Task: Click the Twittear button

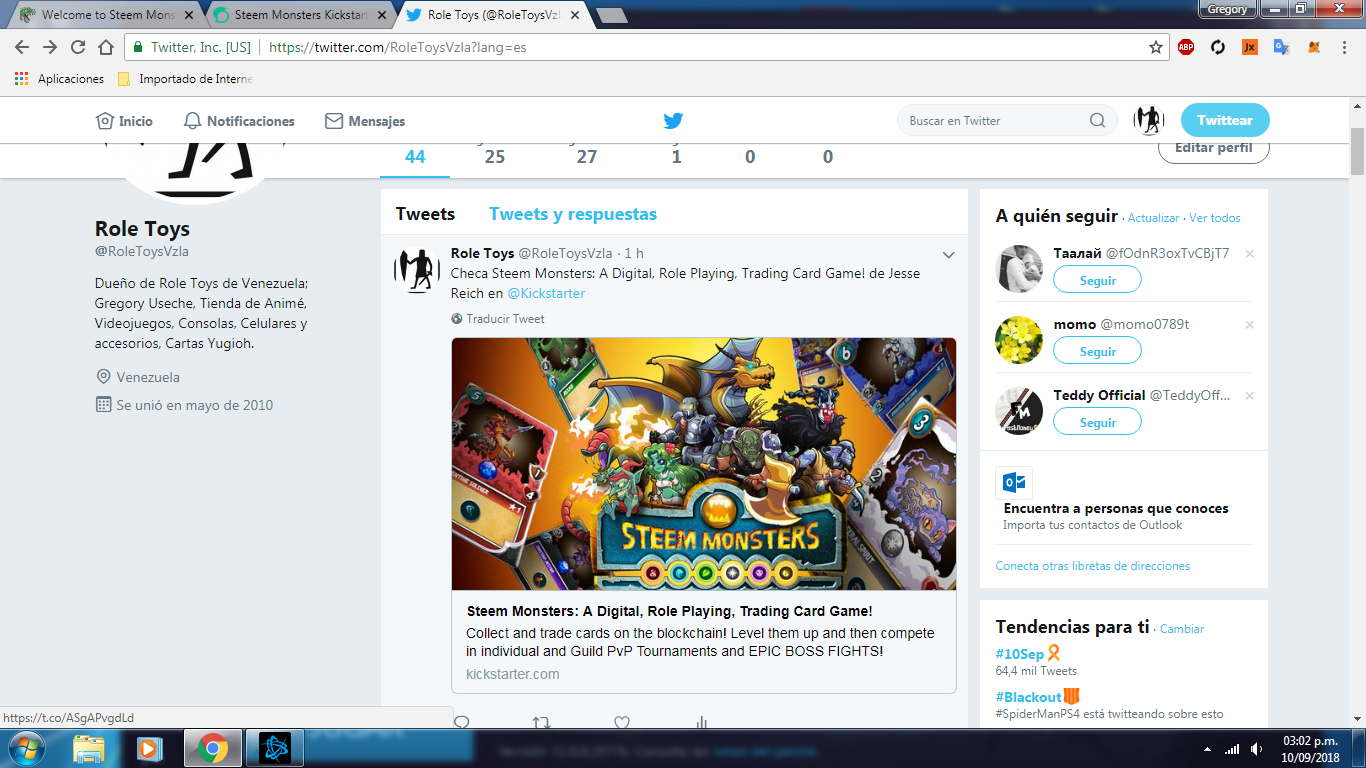Action: click(x=1225, y=120)
